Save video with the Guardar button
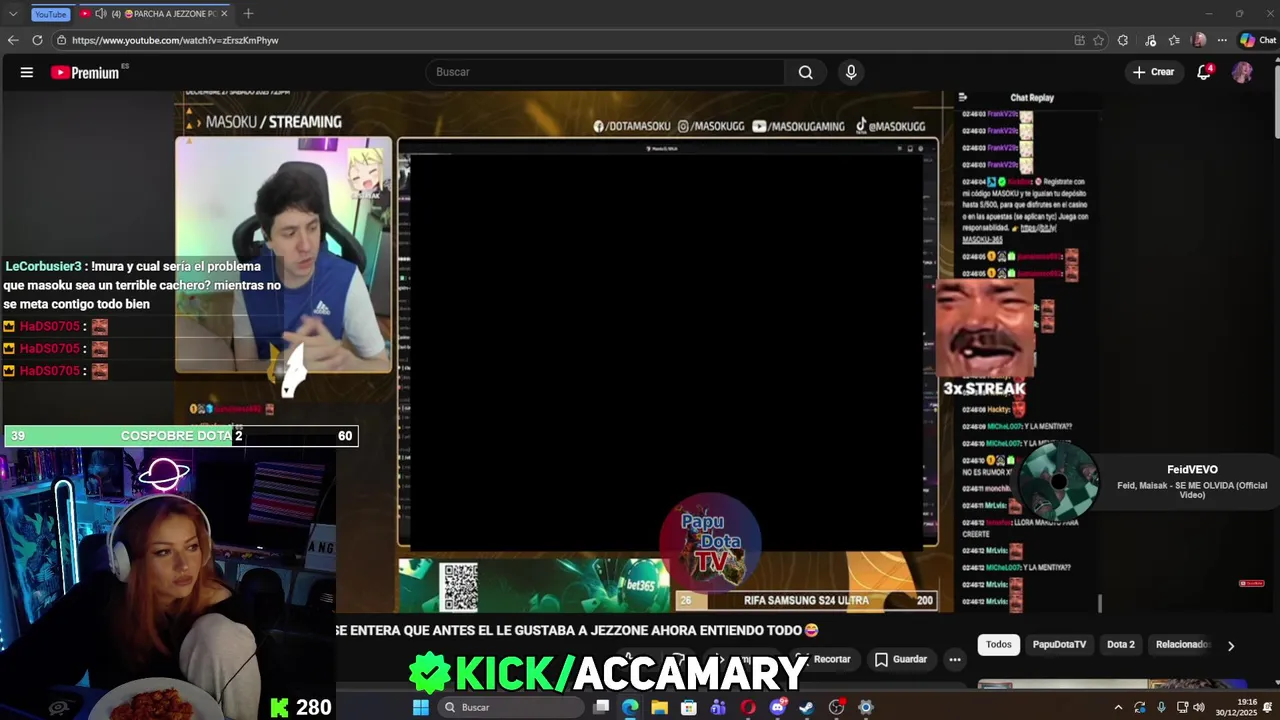 (901, 659)
